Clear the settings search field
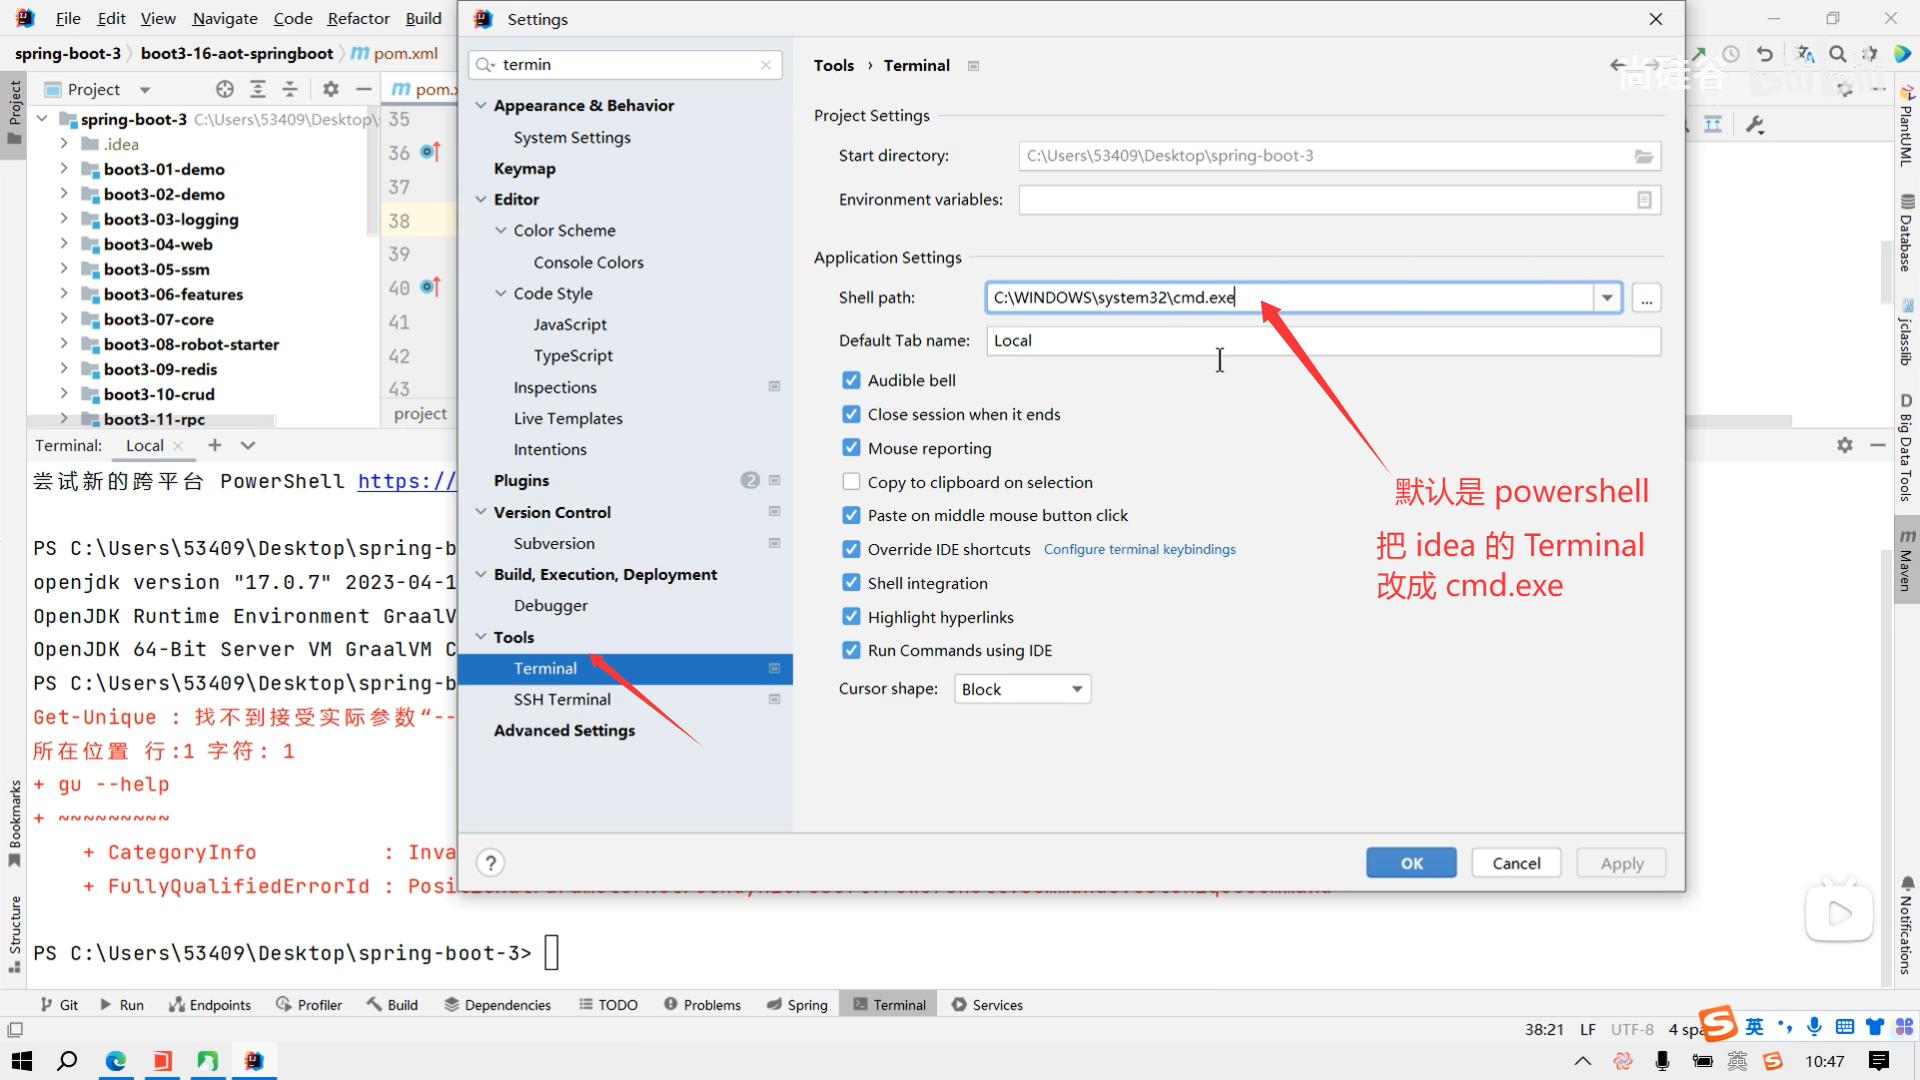Viewport: 1920px width, 1080px height. pyautogui.click(x=766, y=65)
